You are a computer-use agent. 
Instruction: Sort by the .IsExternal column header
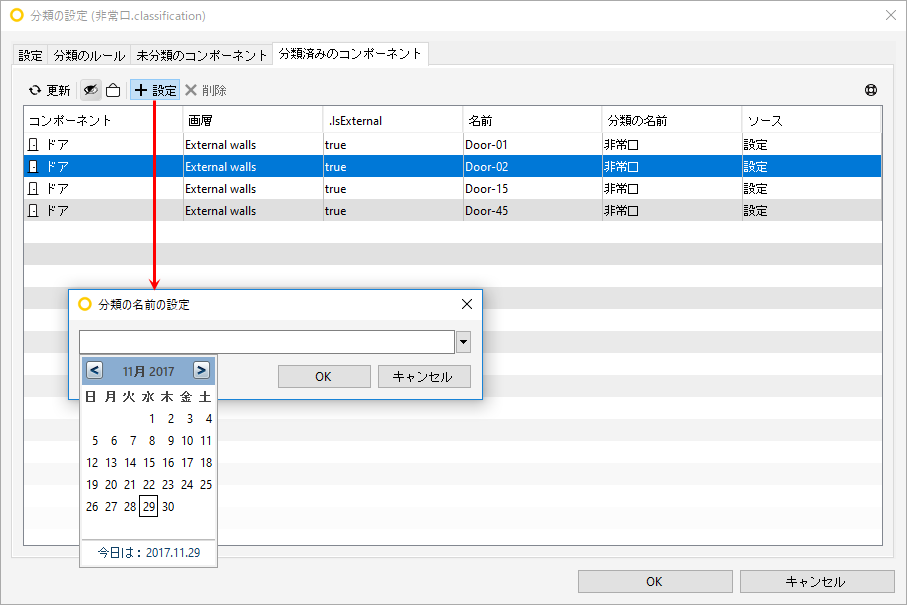(393, 120)
